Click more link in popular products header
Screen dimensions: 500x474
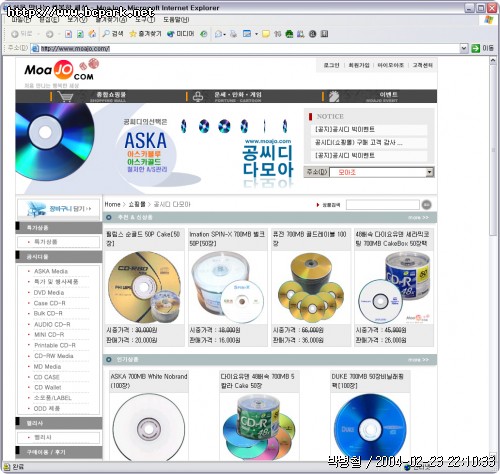point(418,360)
